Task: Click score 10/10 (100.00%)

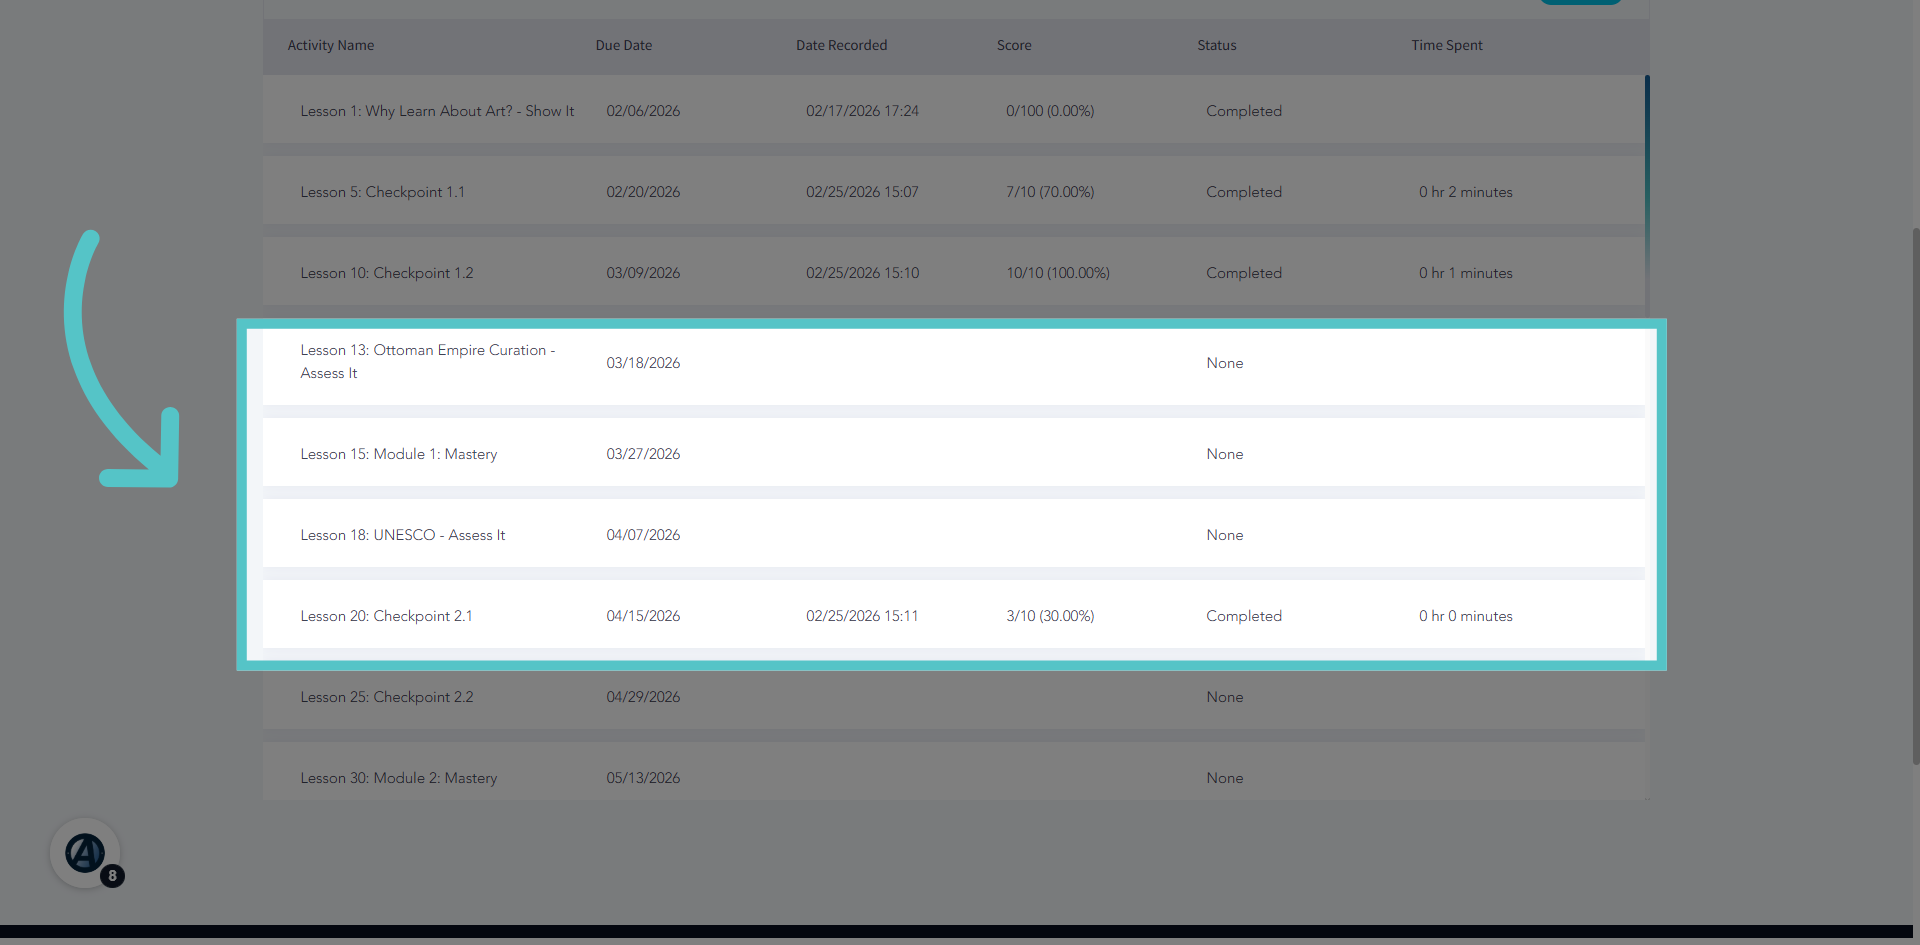Action: point(1058,273)
